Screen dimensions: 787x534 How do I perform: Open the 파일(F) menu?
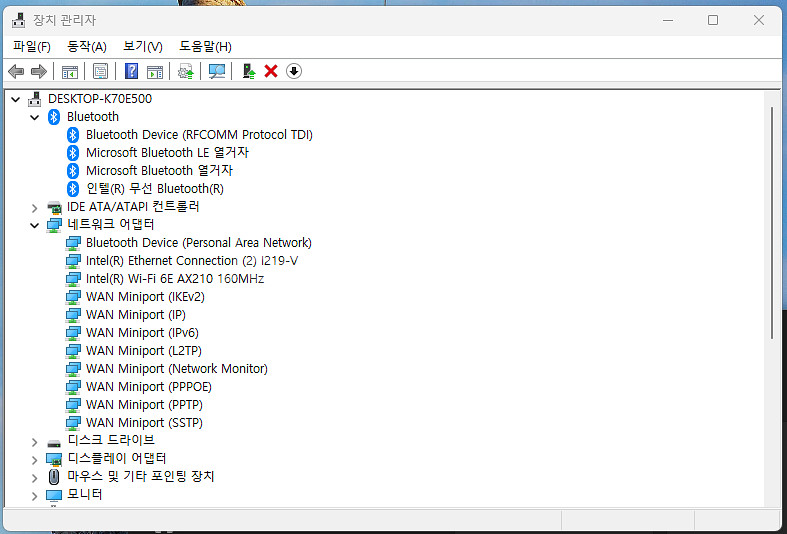coord(32,46)
